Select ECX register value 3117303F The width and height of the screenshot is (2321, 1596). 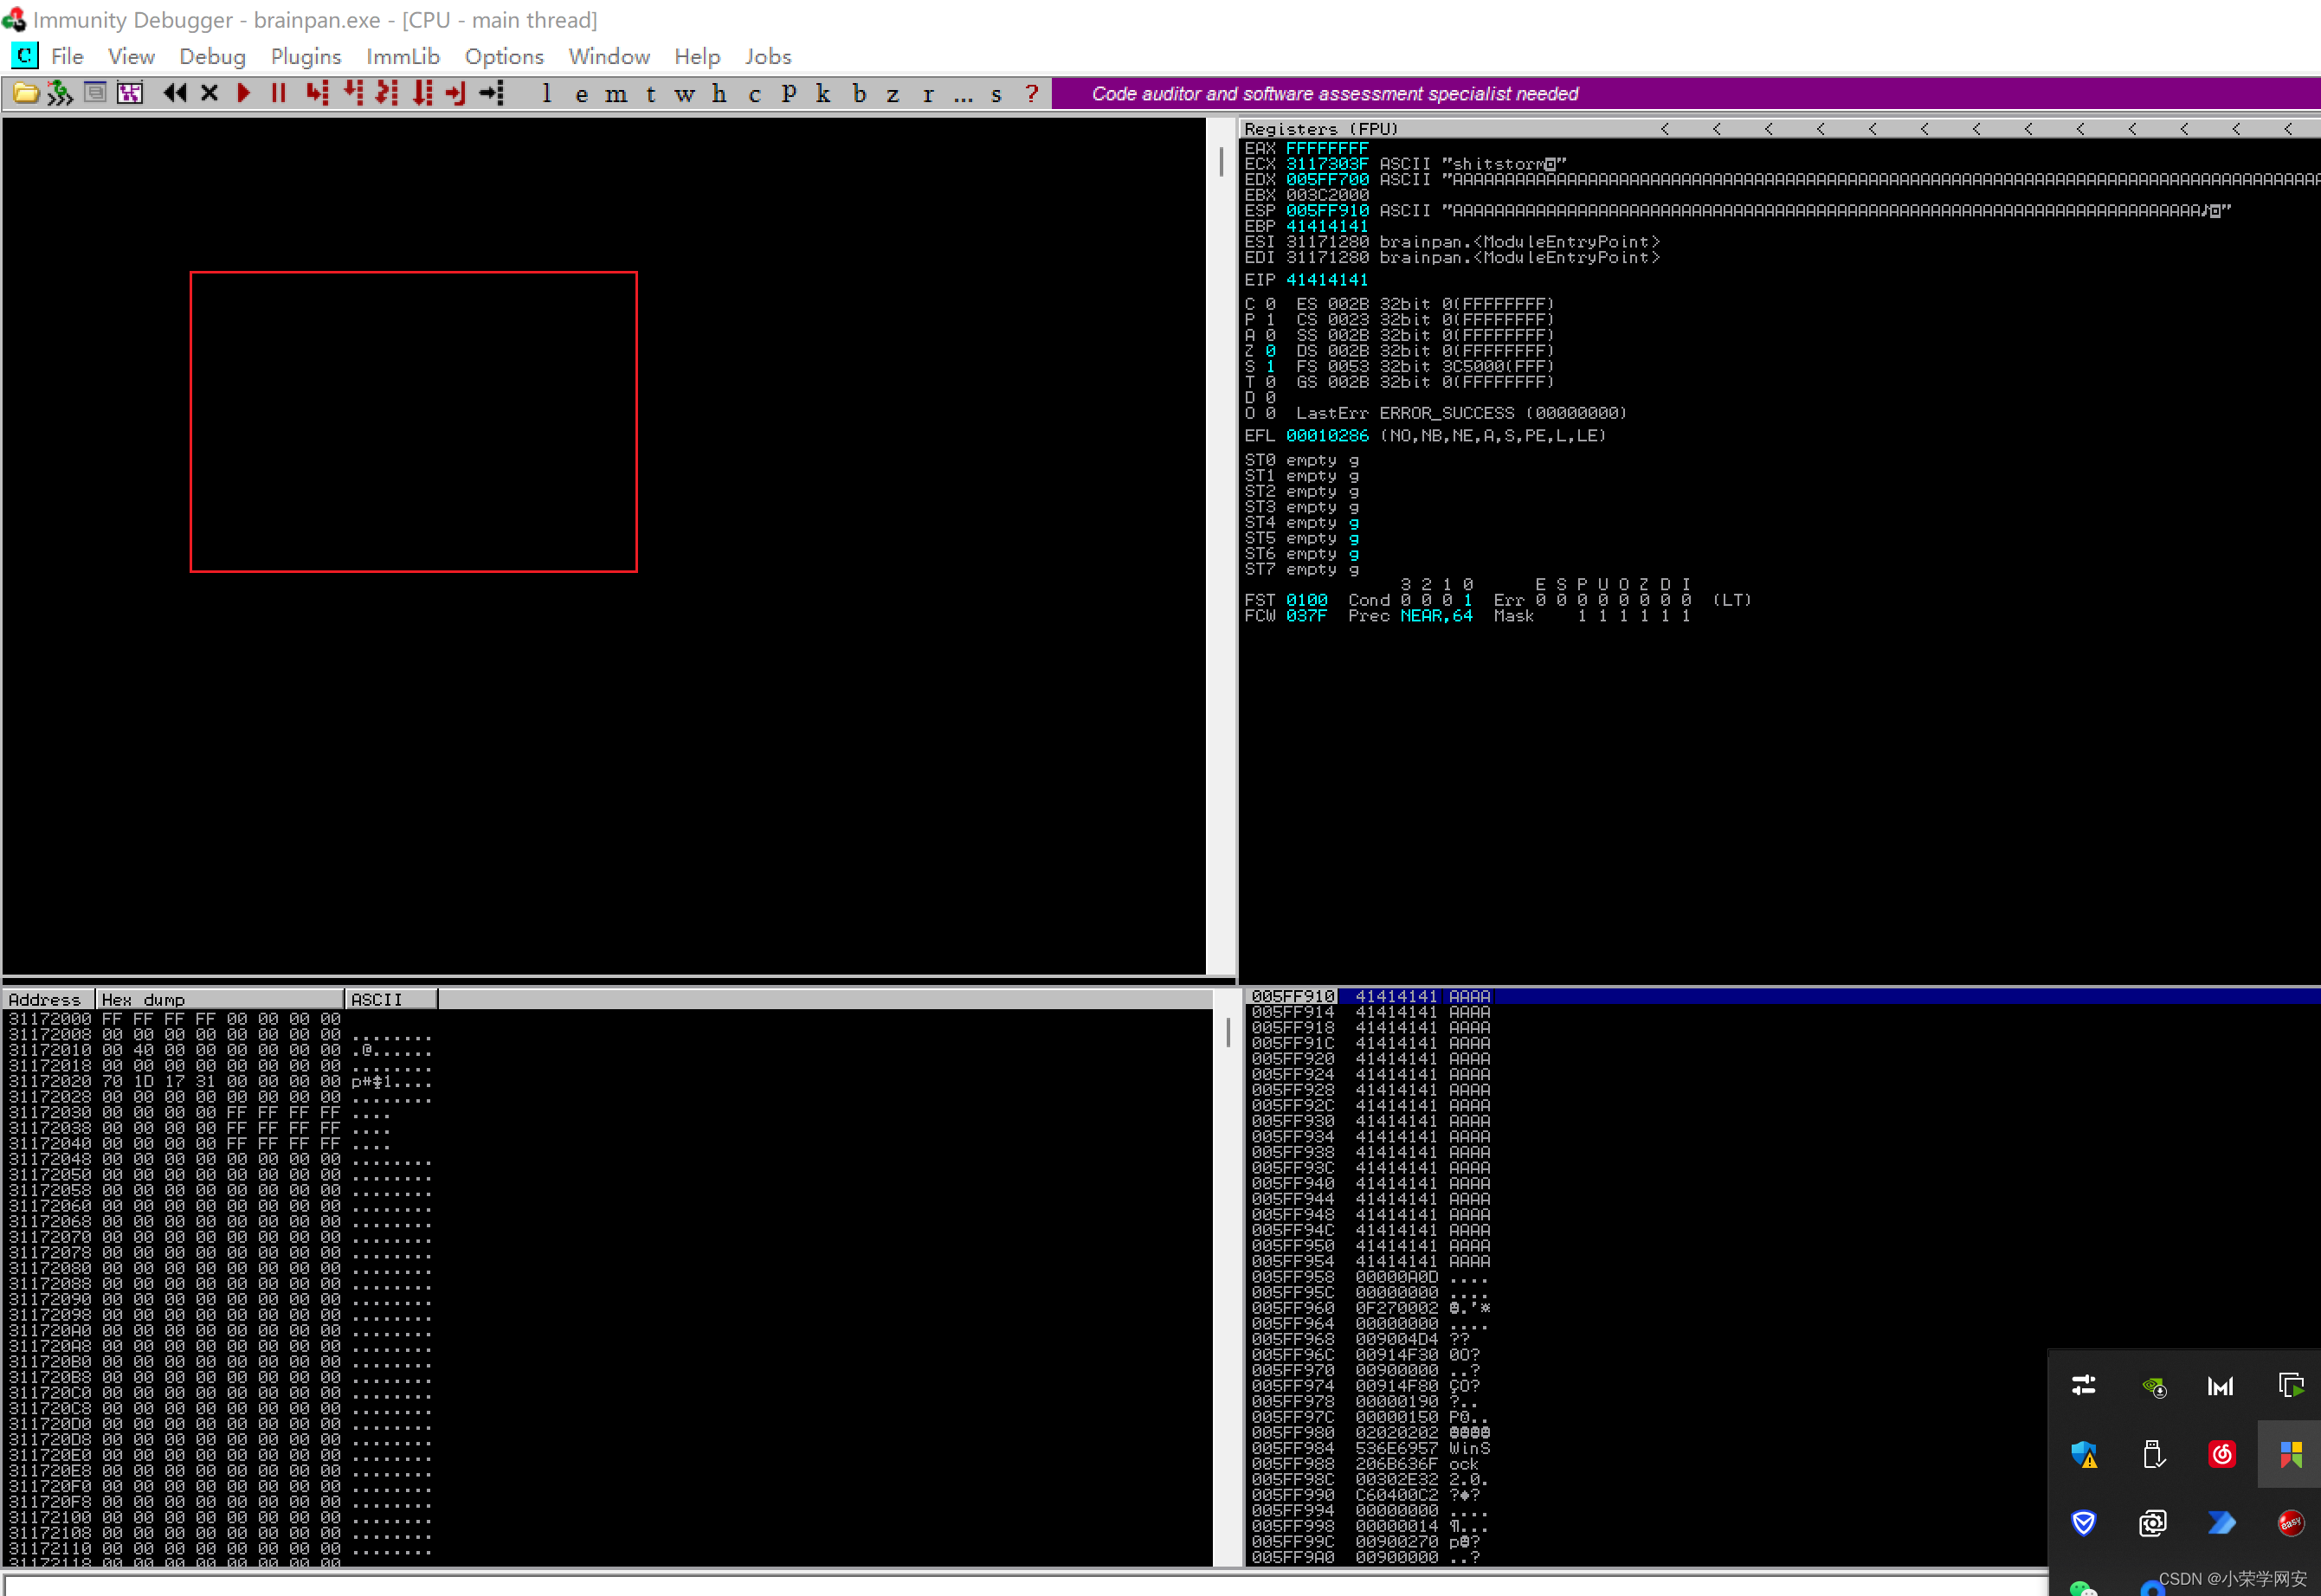[1326, 164]
